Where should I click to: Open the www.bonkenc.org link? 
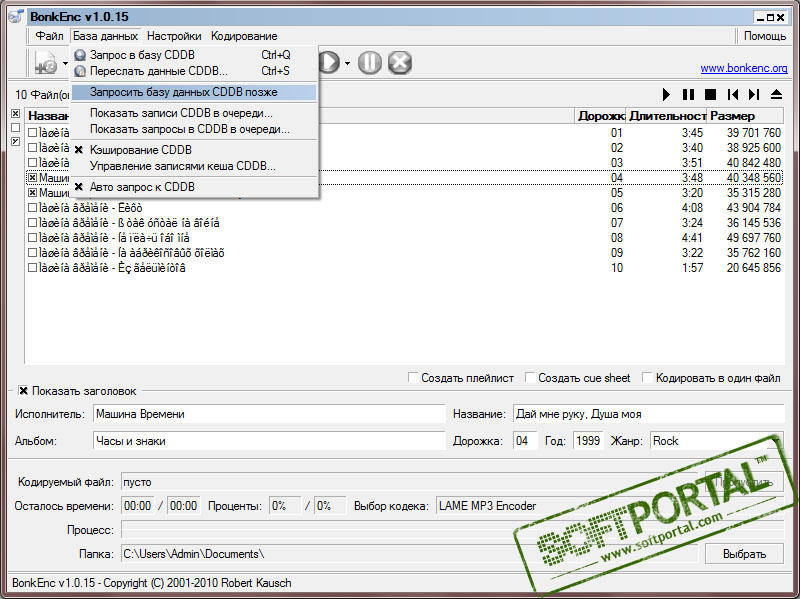[743, 68]
